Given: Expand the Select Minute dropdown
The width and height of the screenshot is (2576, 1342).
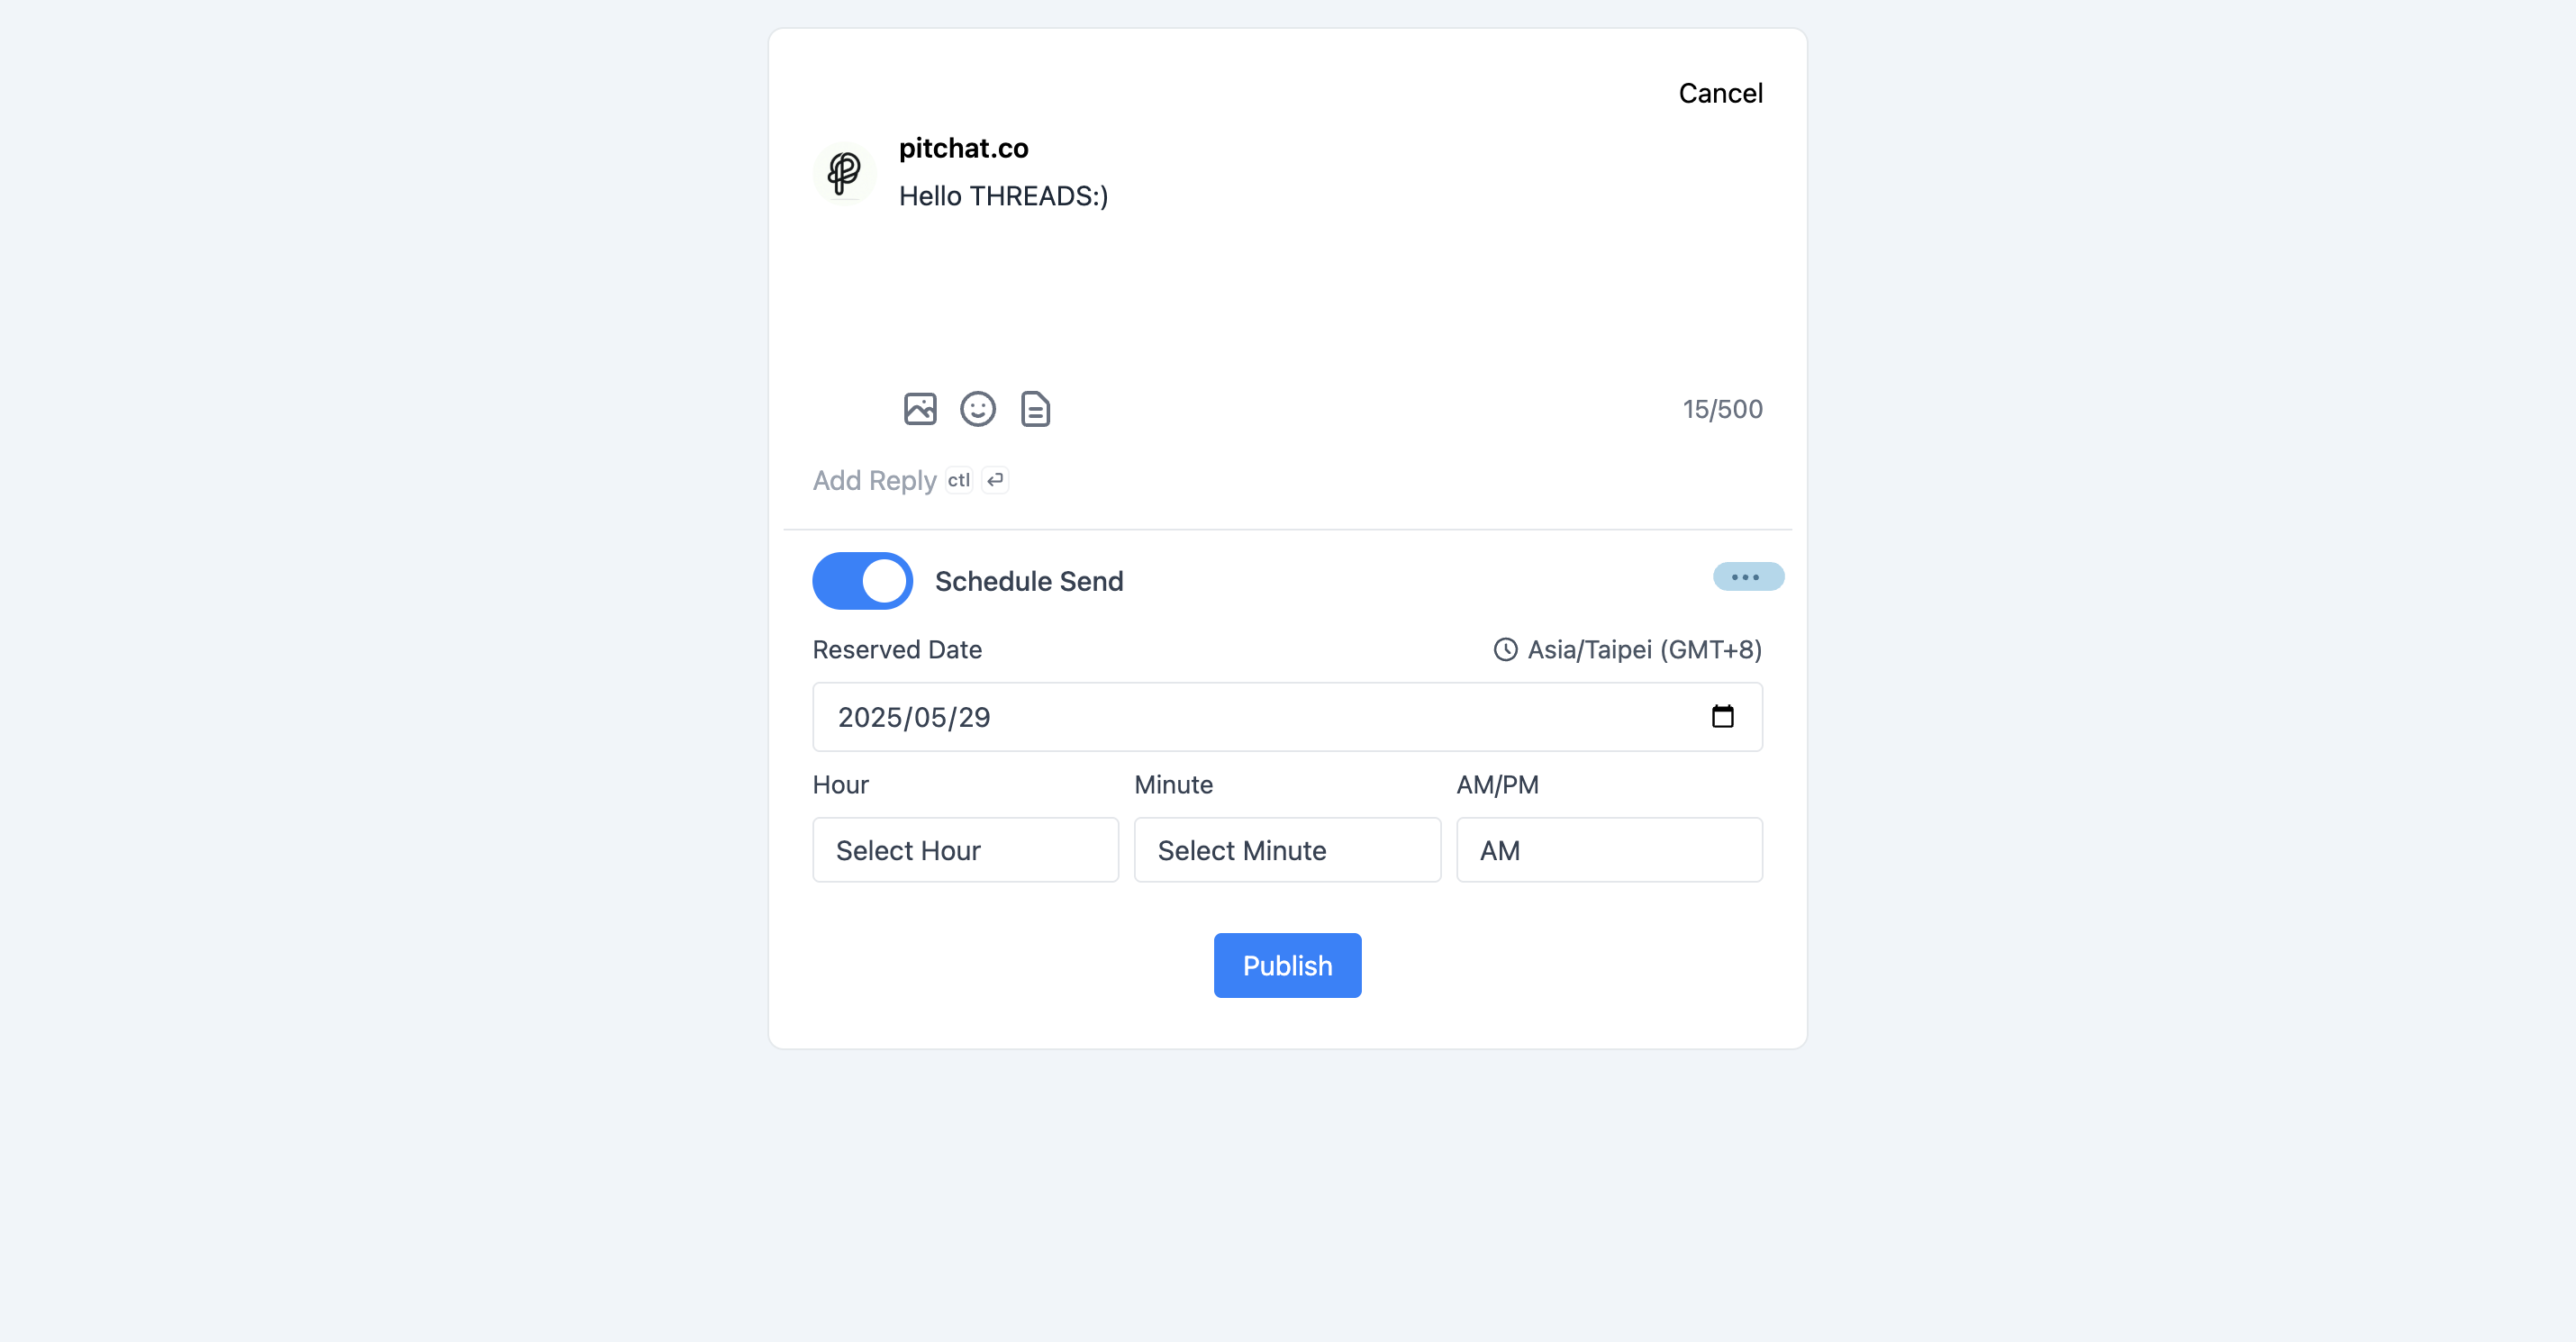Looking at the screenshot, I should [x=1287, y=850].
